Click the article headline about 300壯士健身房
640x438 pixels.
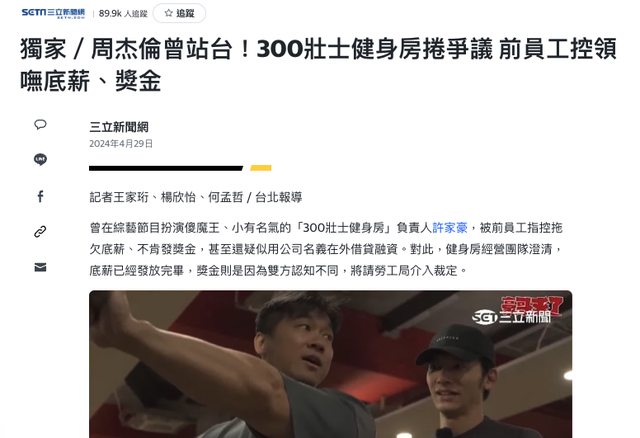click(x=318, y=65)
